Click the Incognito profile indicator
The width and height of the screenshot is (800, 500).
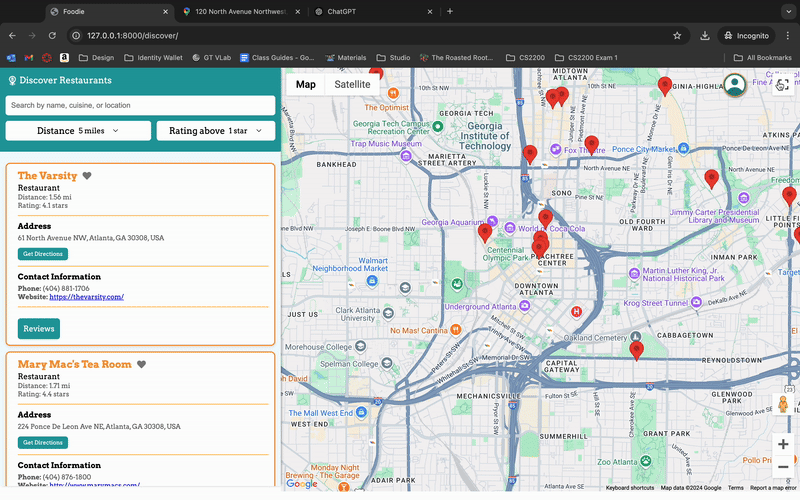[x=747, y=35]
